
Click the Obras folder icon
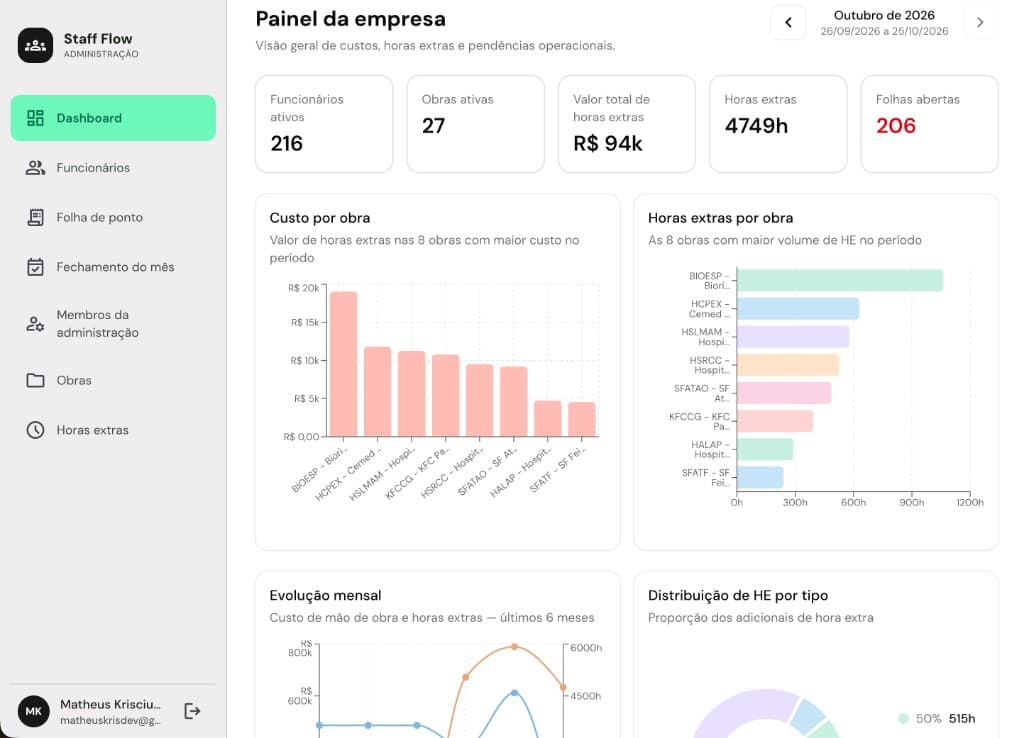[x=35, y=380]
